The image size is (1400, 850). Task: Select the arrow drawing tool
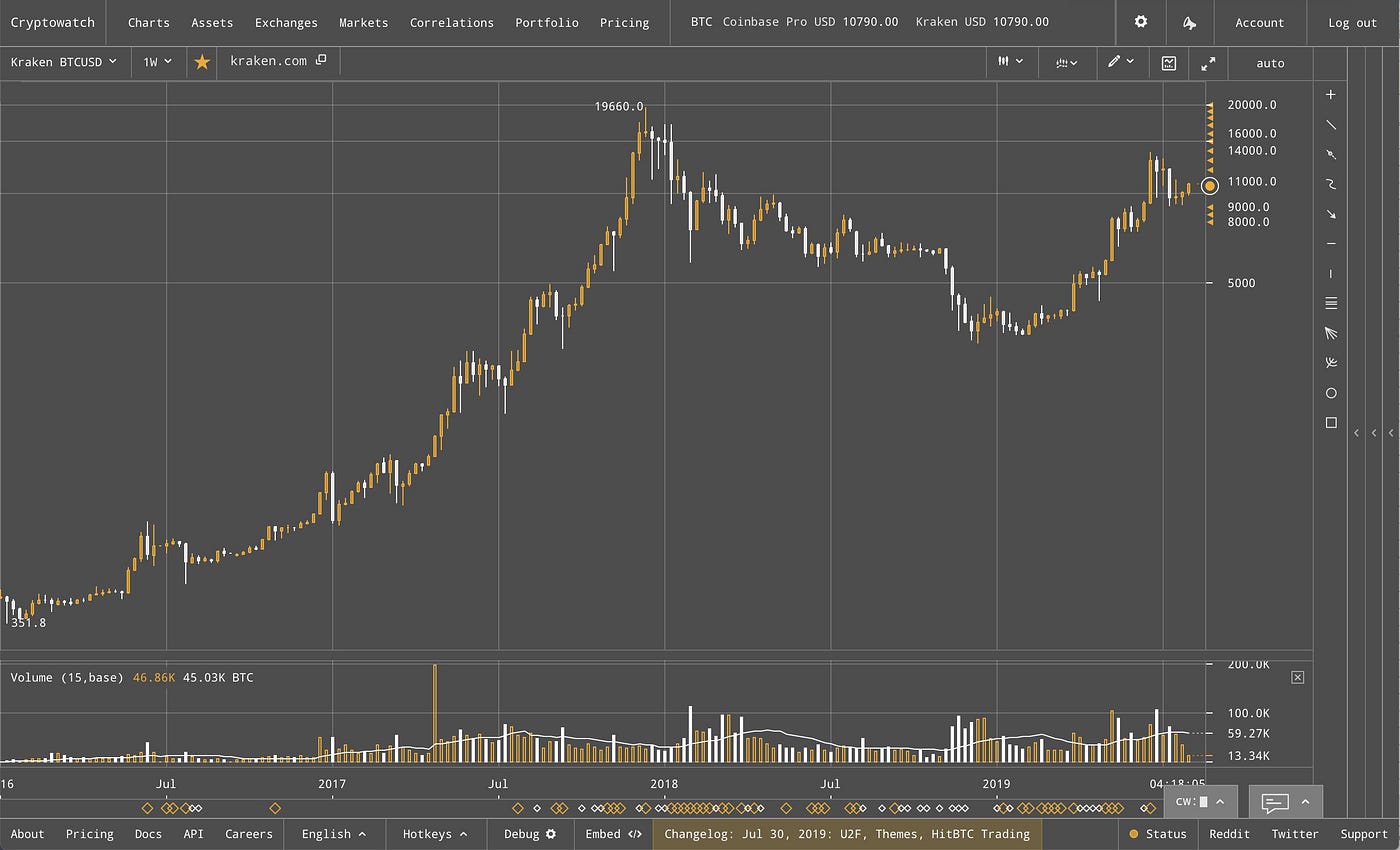pos(1330,214)
